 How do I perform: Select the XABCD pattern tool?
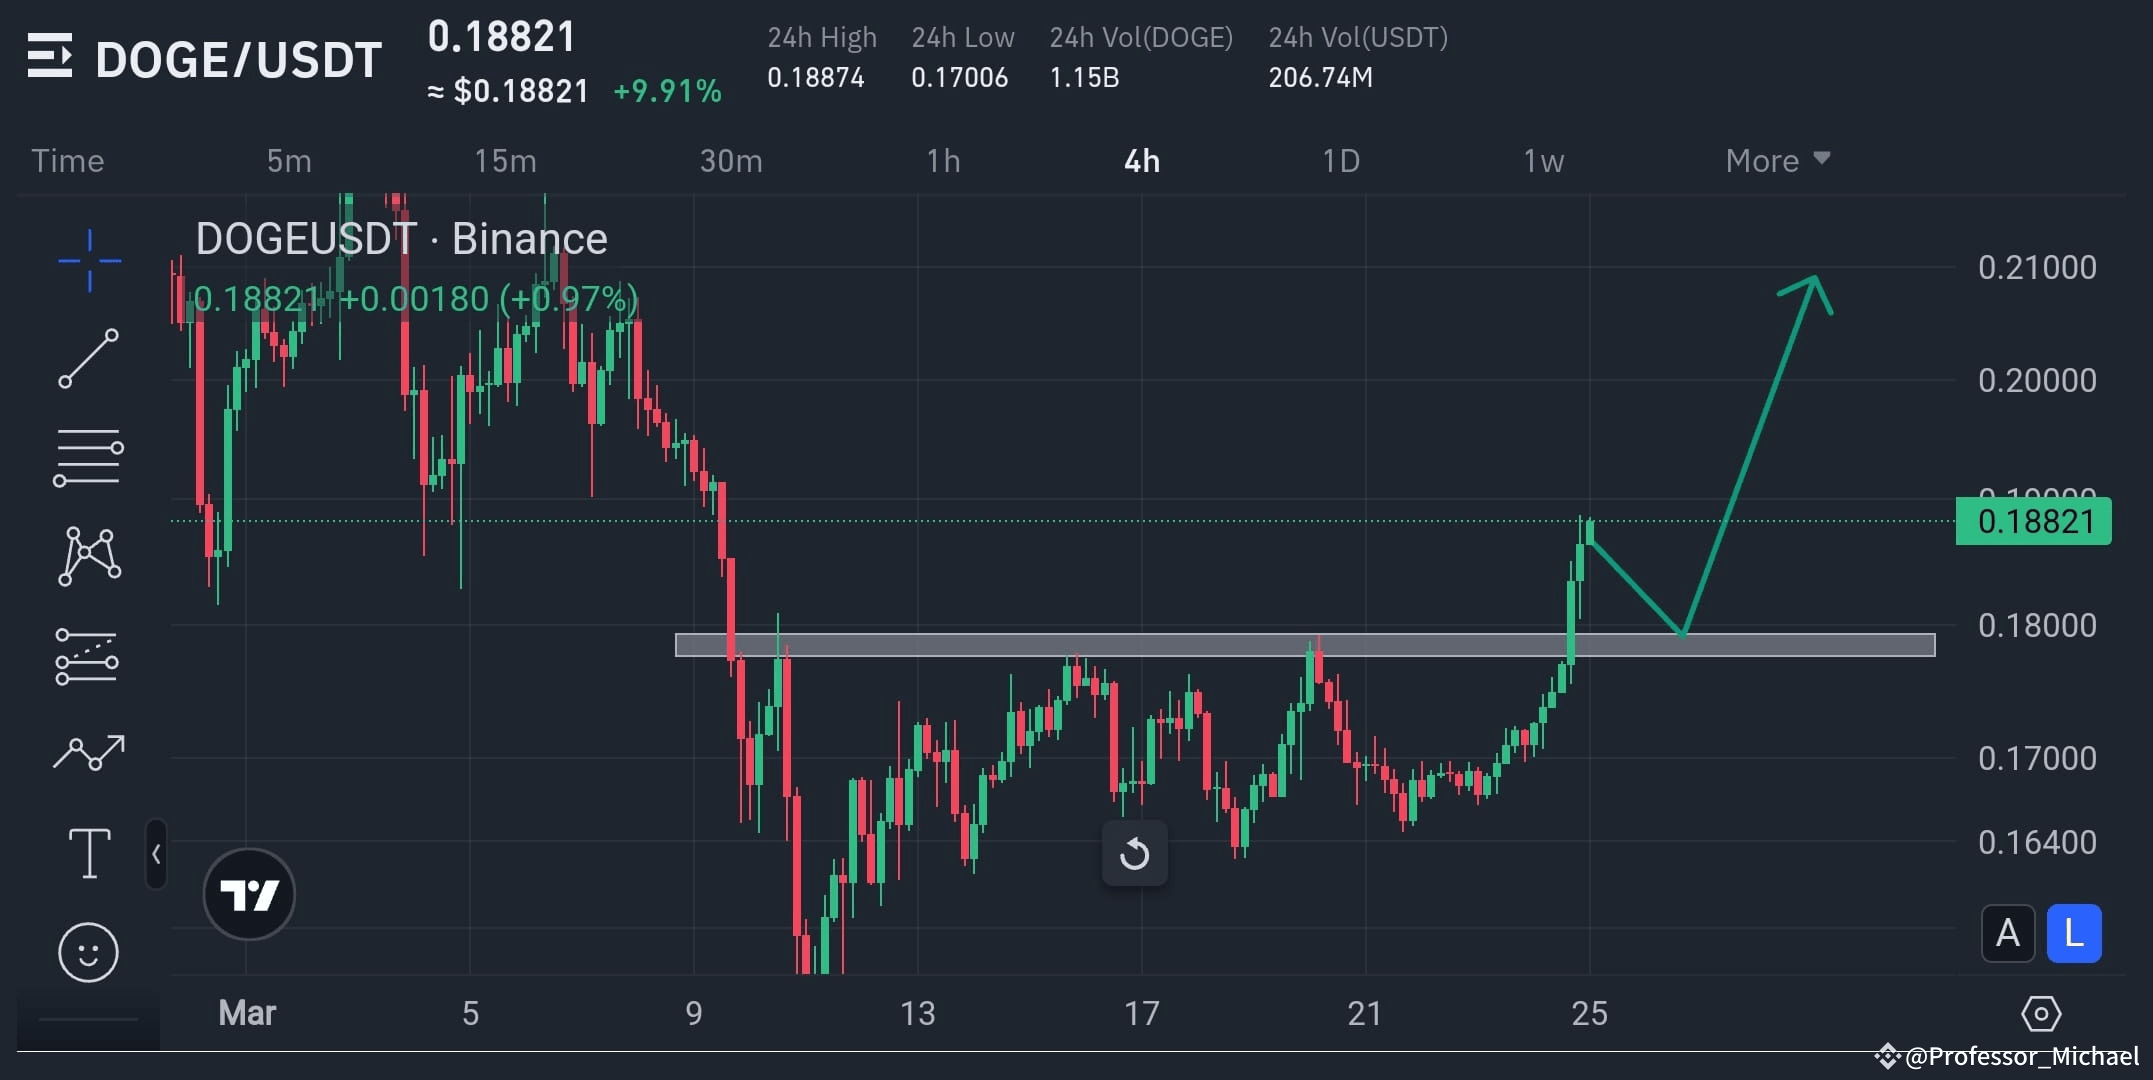[88, 556]
